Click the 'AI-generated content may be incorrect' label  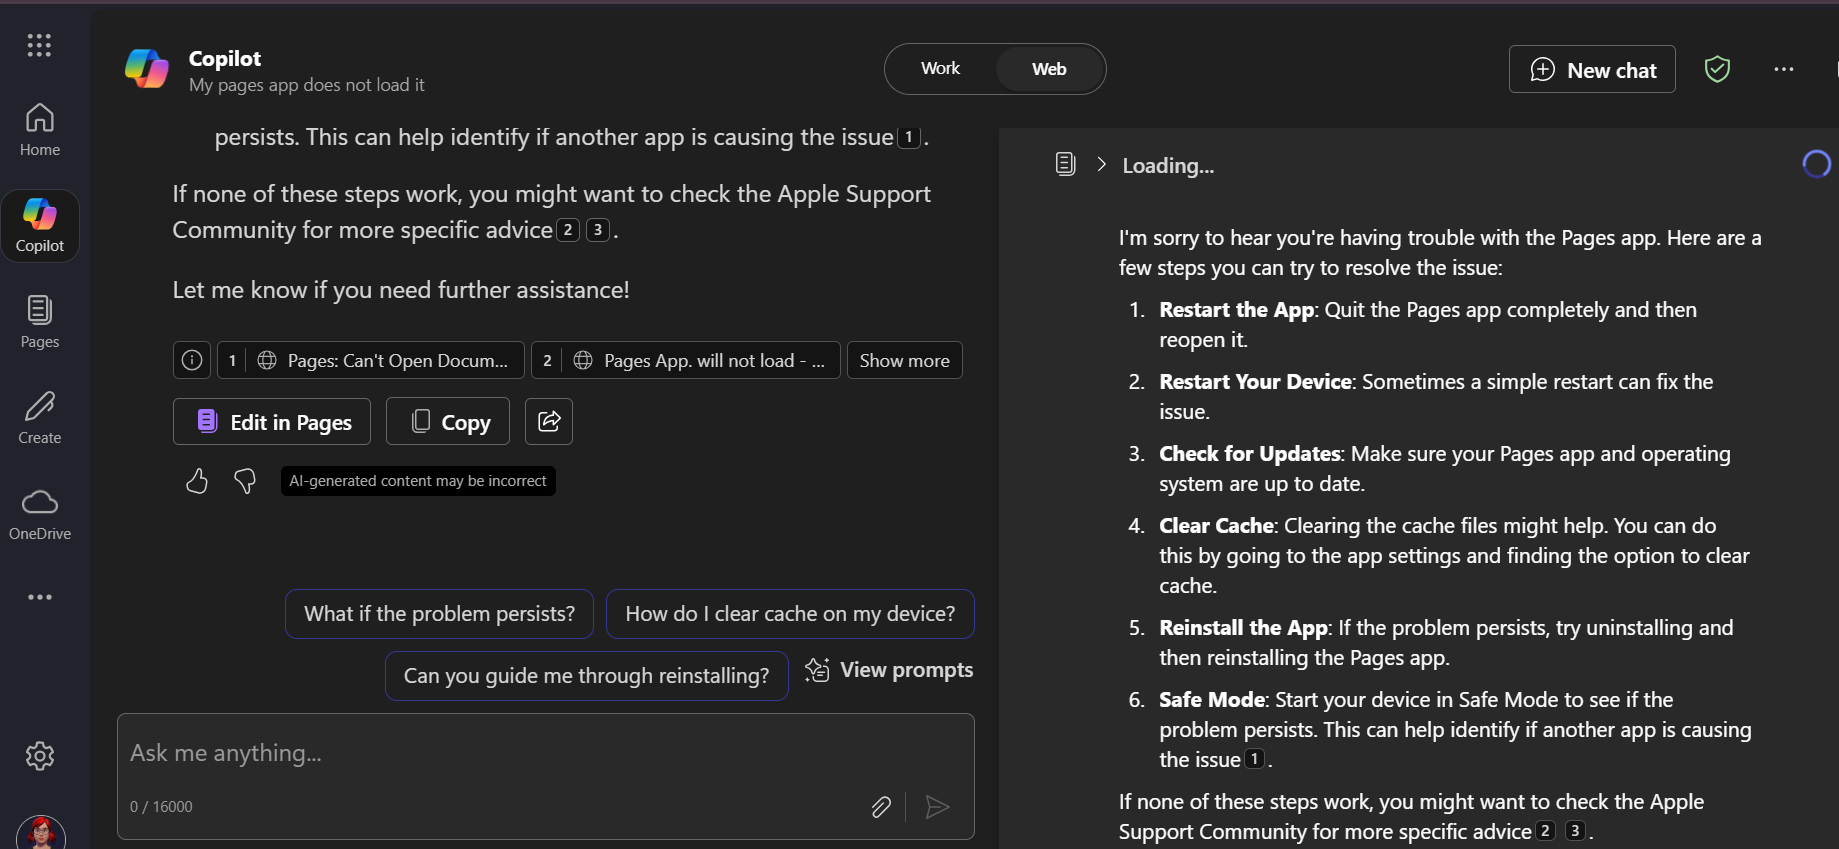(x=418, y=481)
